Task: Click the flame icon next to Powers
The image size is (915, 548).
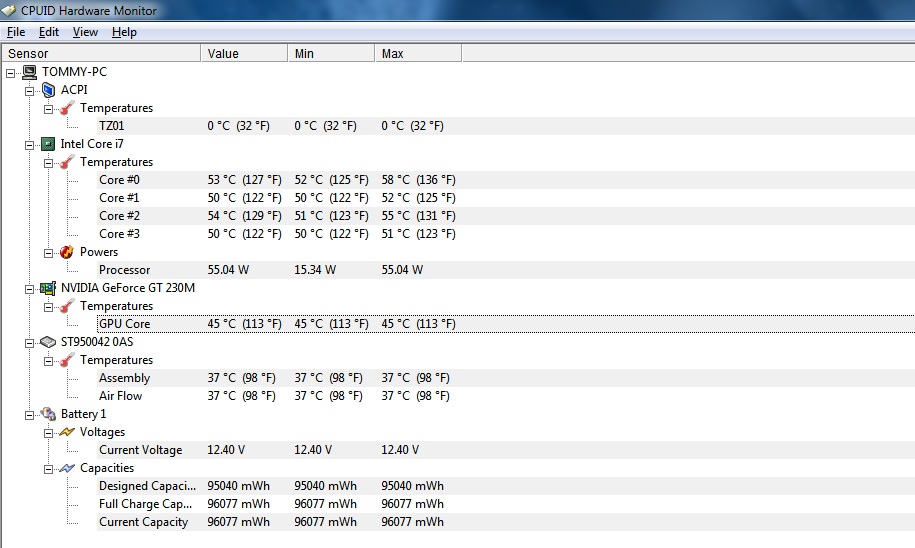Action: (67, 252)
